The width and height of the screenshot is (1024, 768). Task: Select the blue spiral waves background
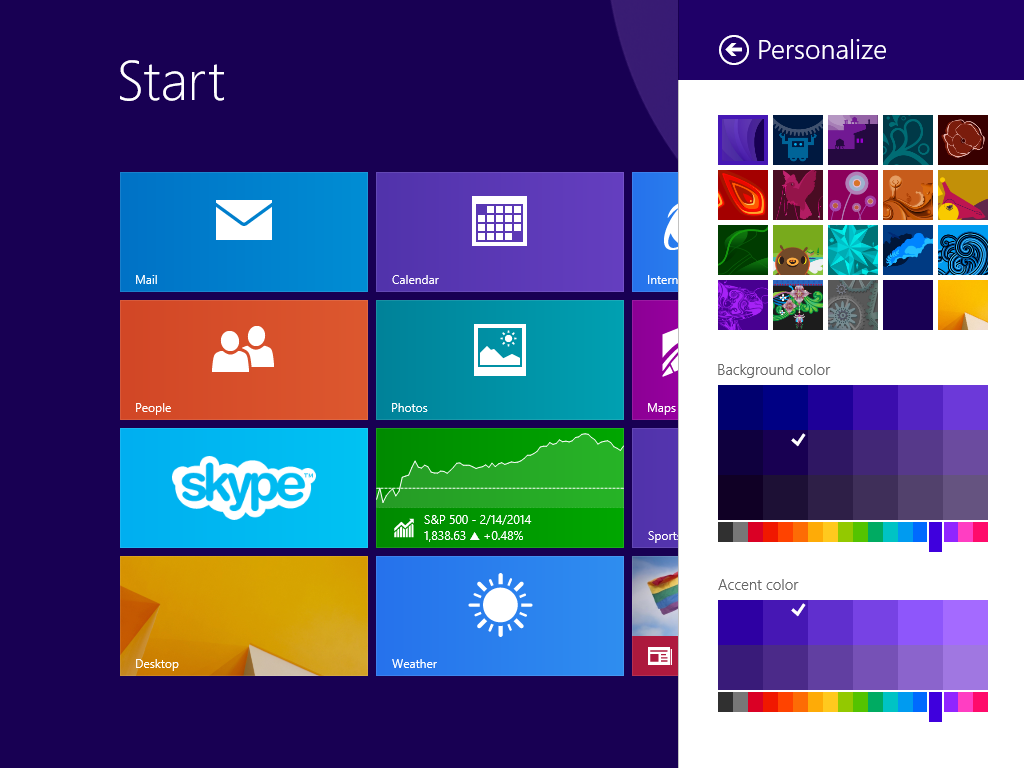[963, 250]
